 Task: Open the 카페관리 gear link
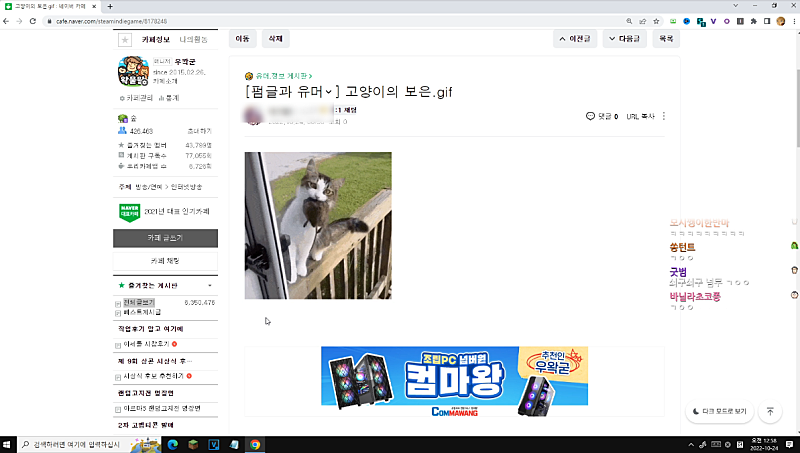click(136, 97)
